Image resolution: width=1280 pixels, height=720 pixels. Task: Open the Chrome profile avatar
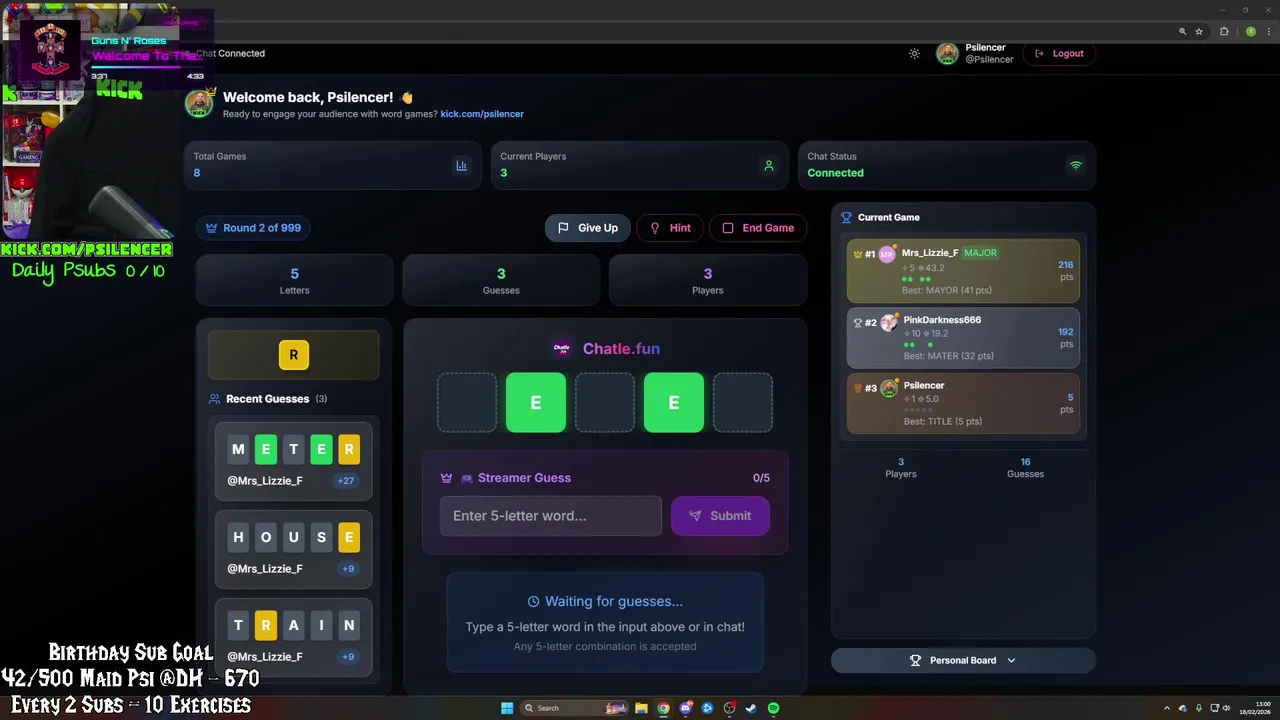[1250, 31]
